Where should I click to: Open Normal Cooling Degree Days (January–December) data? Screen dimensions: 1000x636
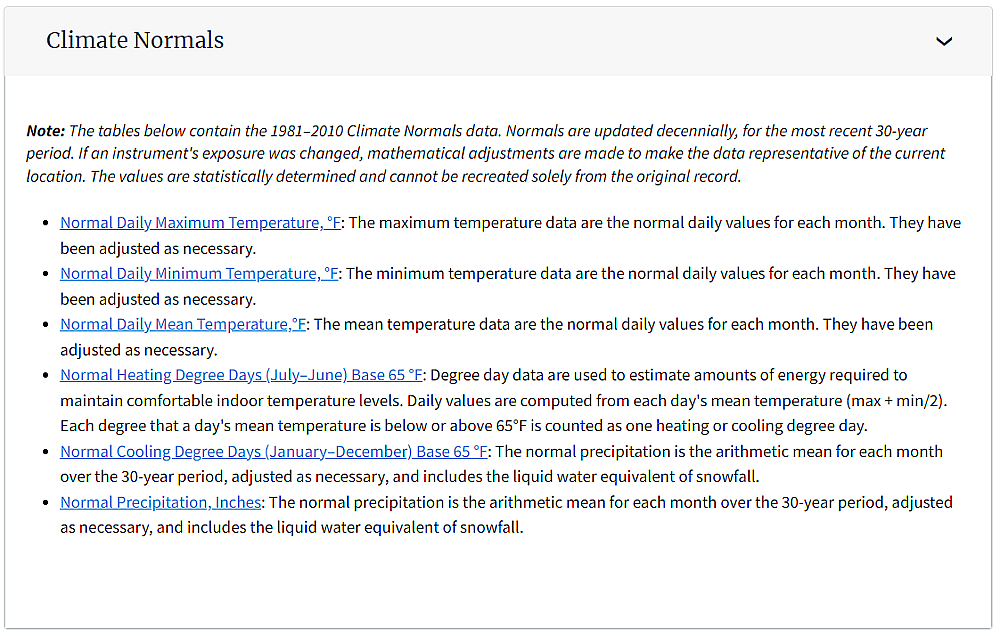tap(272, 451)
